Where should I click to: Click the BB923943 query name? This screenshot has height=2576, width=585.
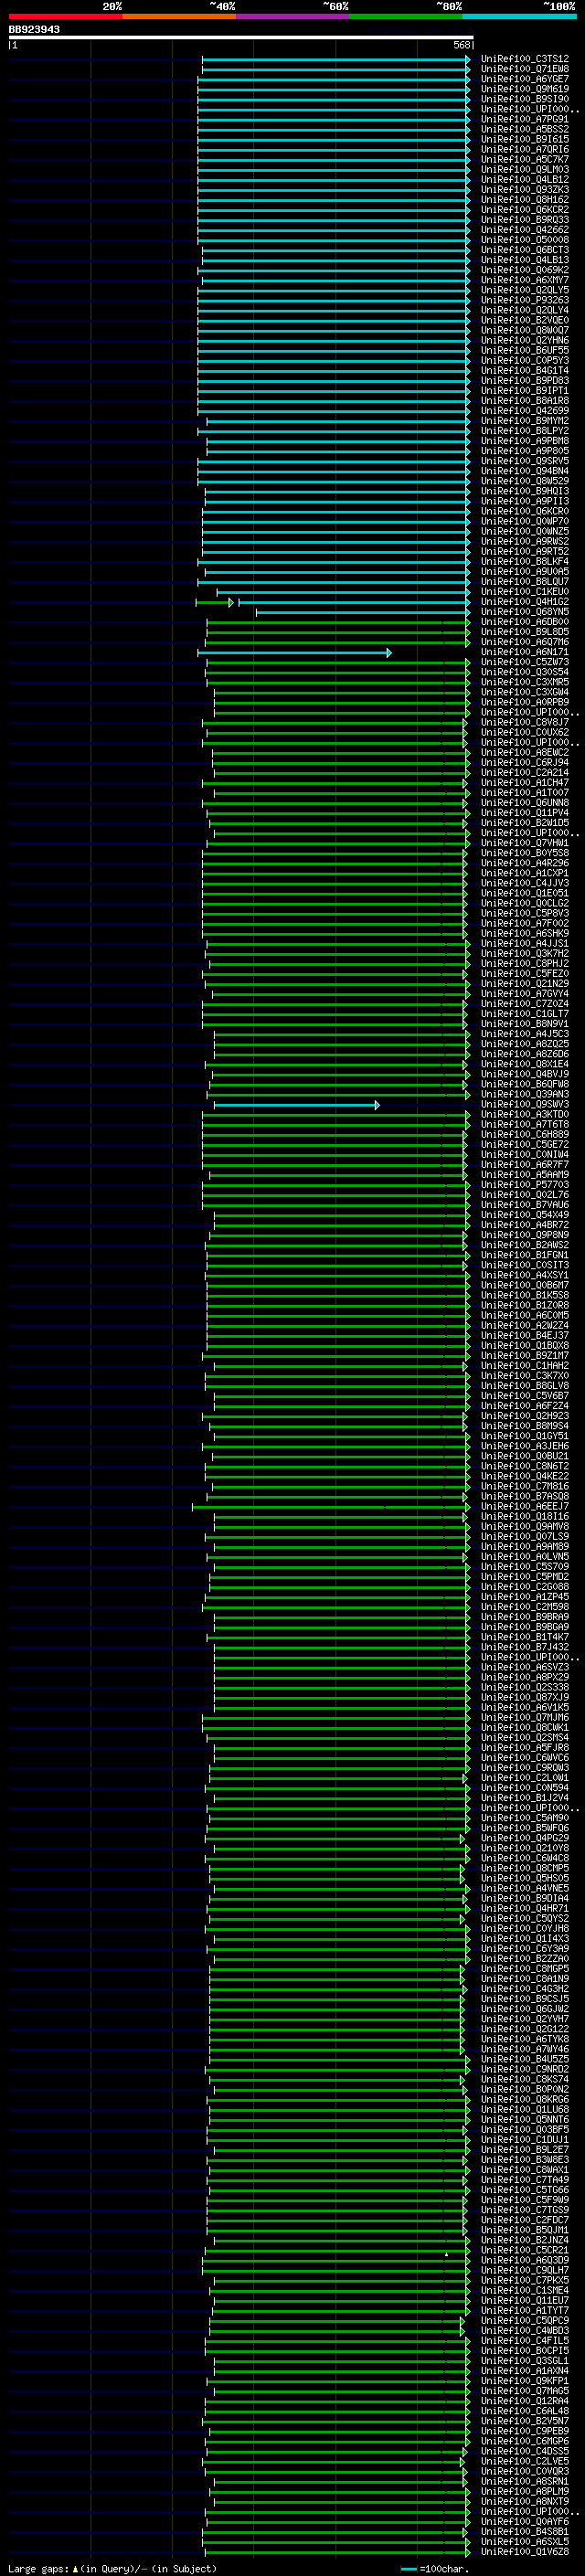(34, 29)
